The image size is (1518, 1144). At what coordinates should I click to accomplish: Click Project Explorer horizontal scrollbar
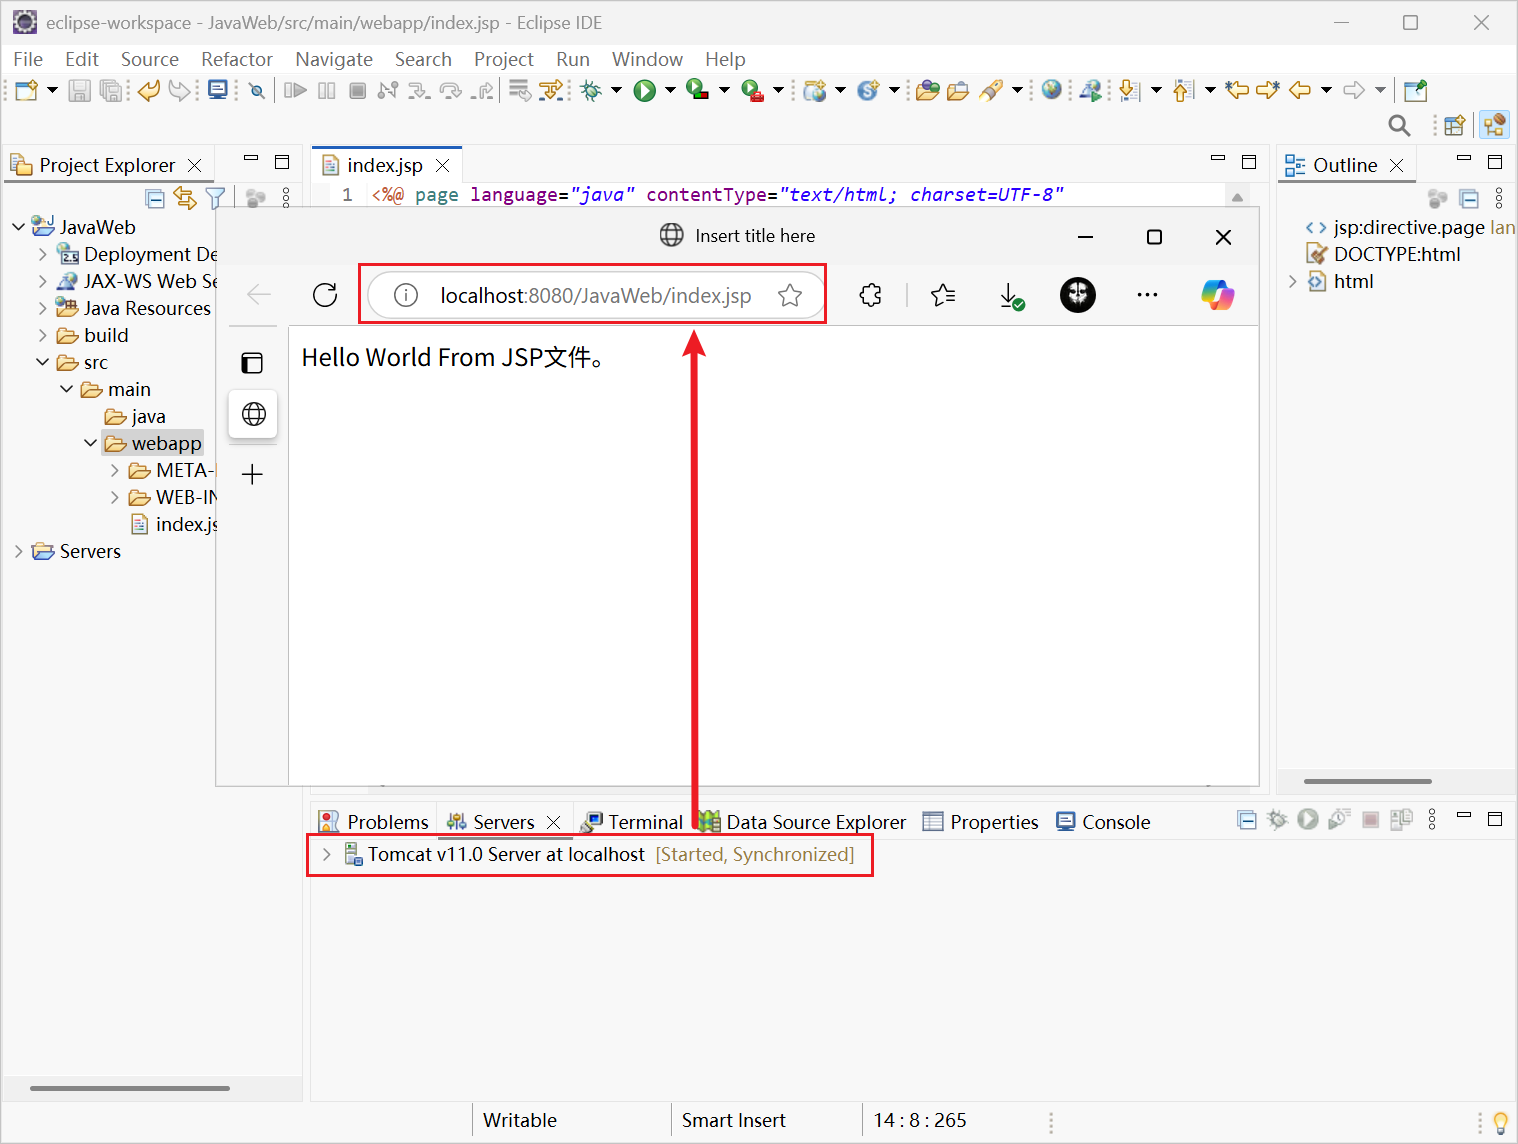click(130, 1088)
